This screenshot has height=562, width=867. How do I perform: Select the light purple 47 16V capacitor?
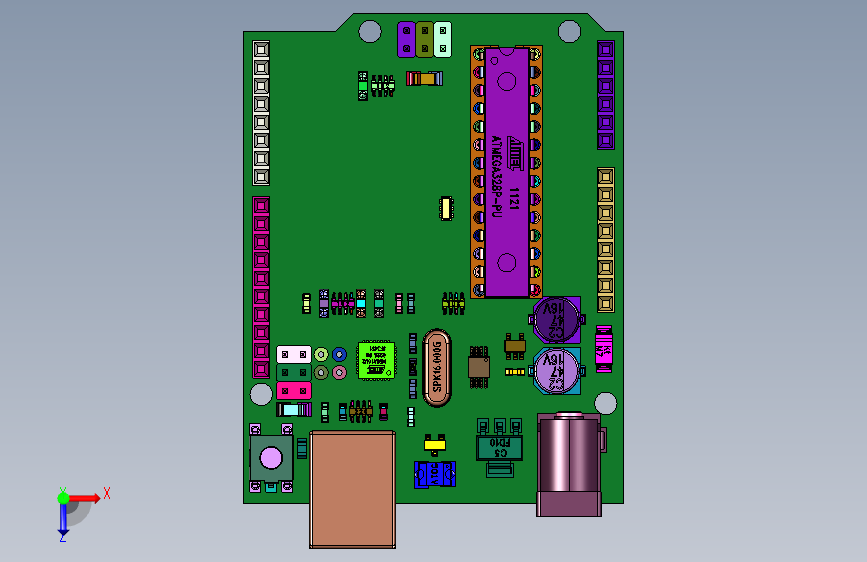pos(557,371)
